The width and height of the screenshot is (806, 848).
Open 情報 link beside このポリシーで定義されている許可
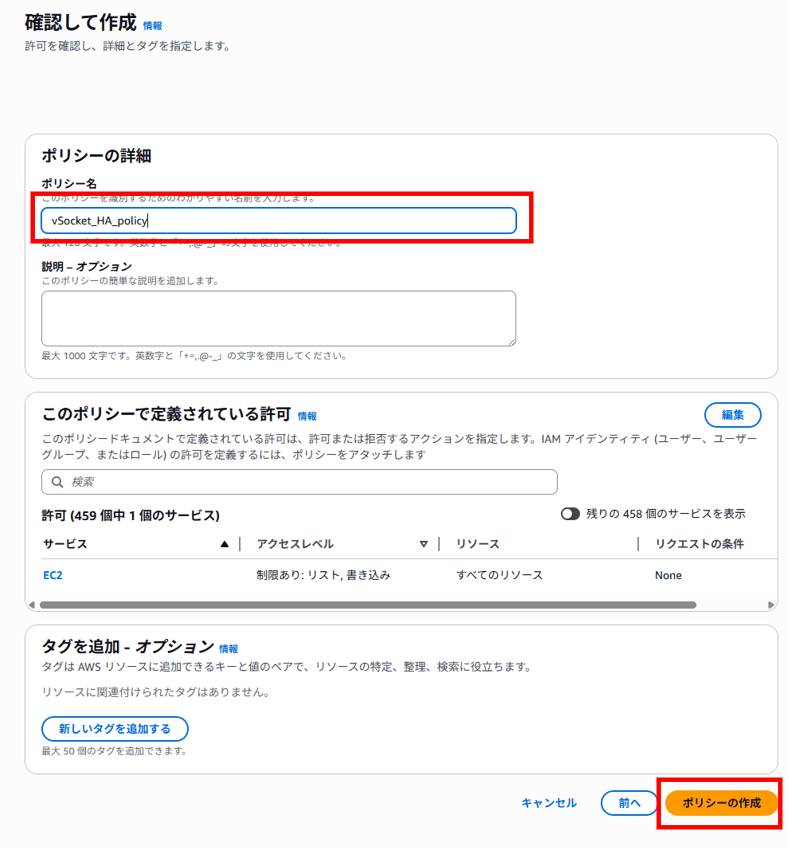(x=307, y=416)
